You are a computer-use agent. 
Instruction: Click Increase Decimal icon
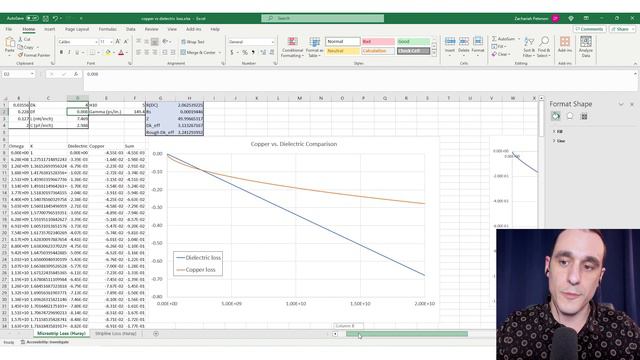tap(263, 52)
